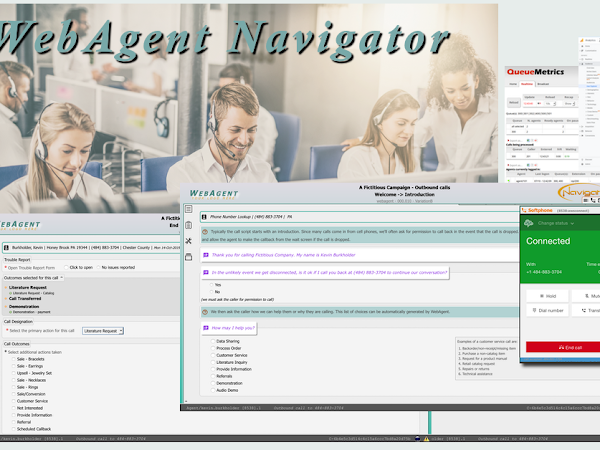The height and width of the screenshot is (450, 600).
Task: Click the printer icon in WebAgent sidebar
Action: point(189,257)
